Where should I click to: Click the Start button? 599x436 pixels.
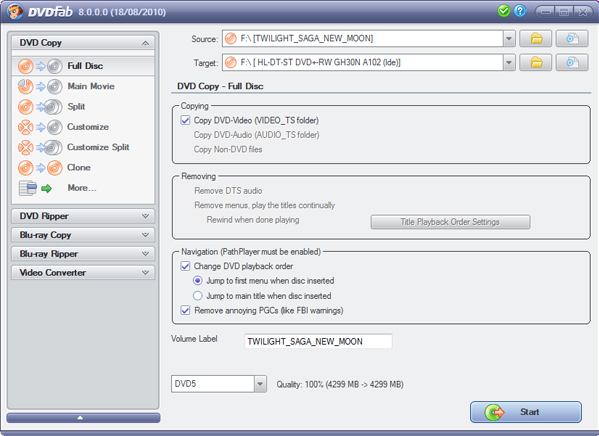click(526, 412)
